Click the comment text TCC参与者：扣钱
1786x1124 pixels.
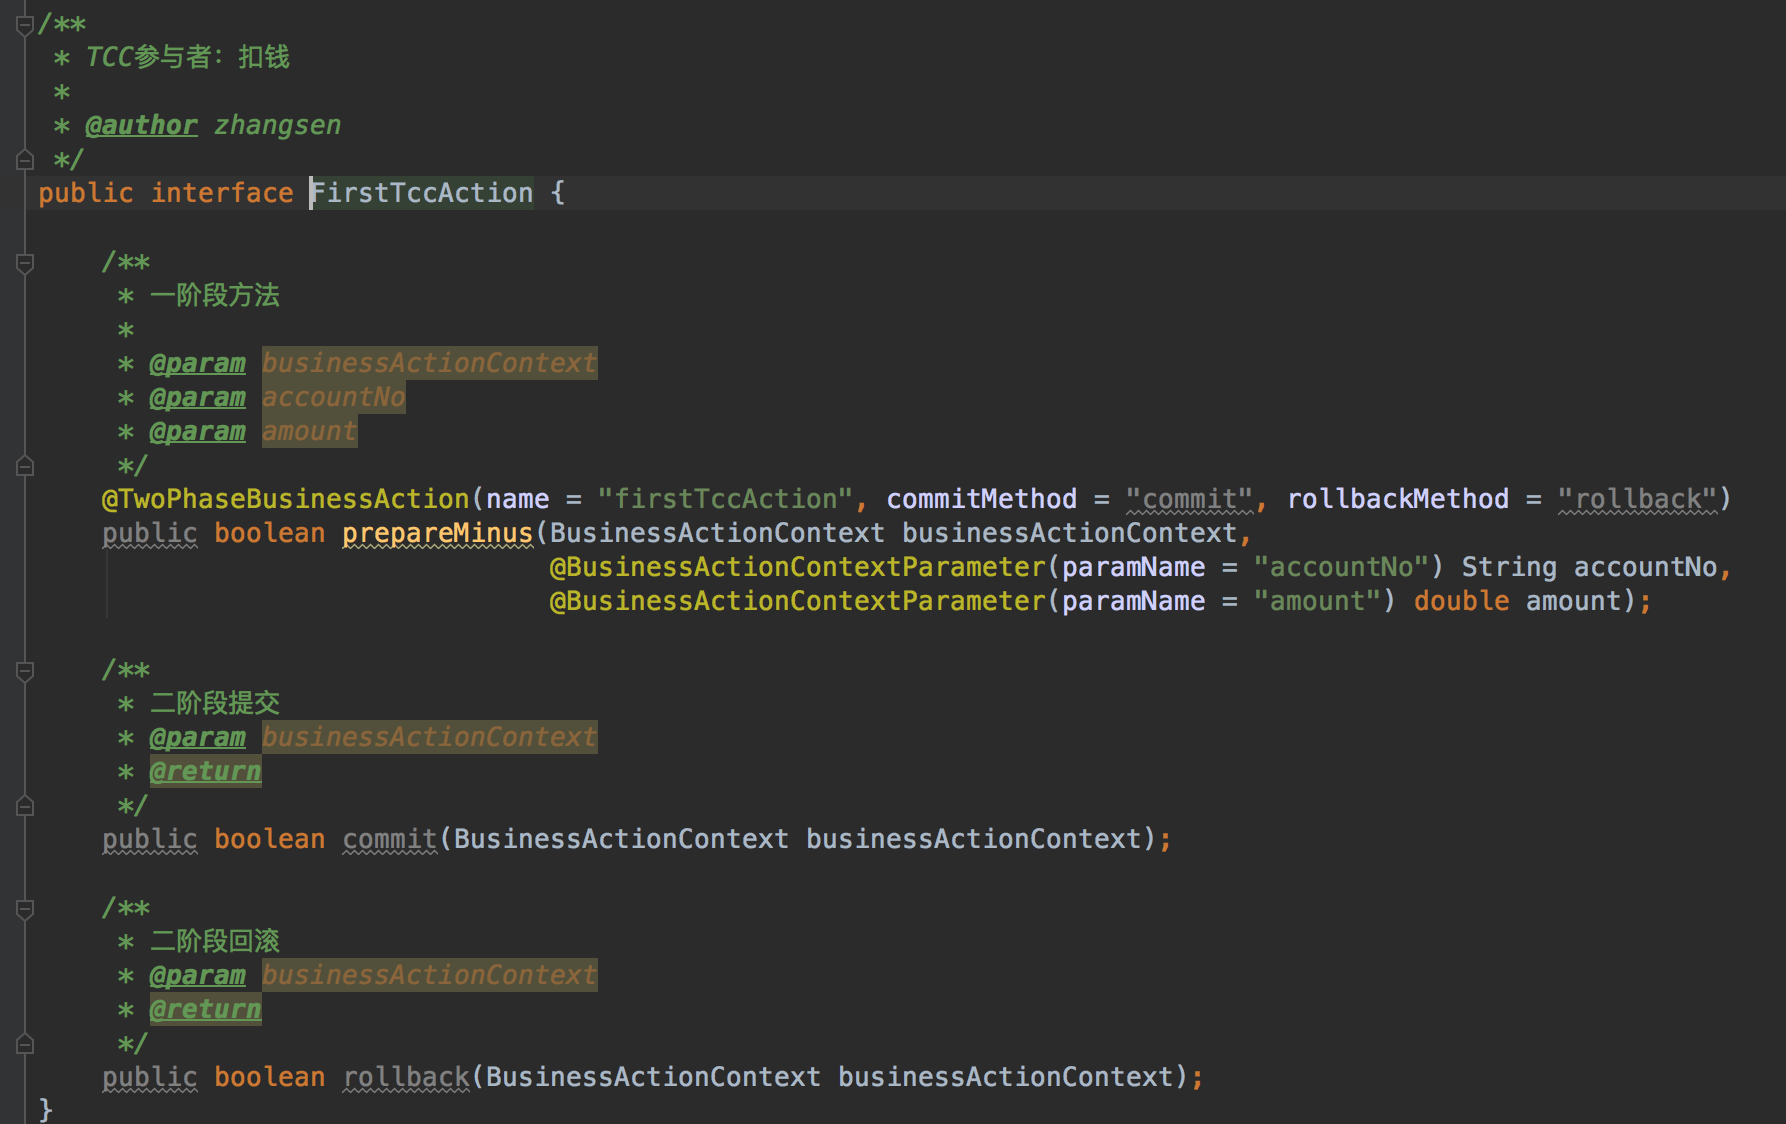click(187, 57)
